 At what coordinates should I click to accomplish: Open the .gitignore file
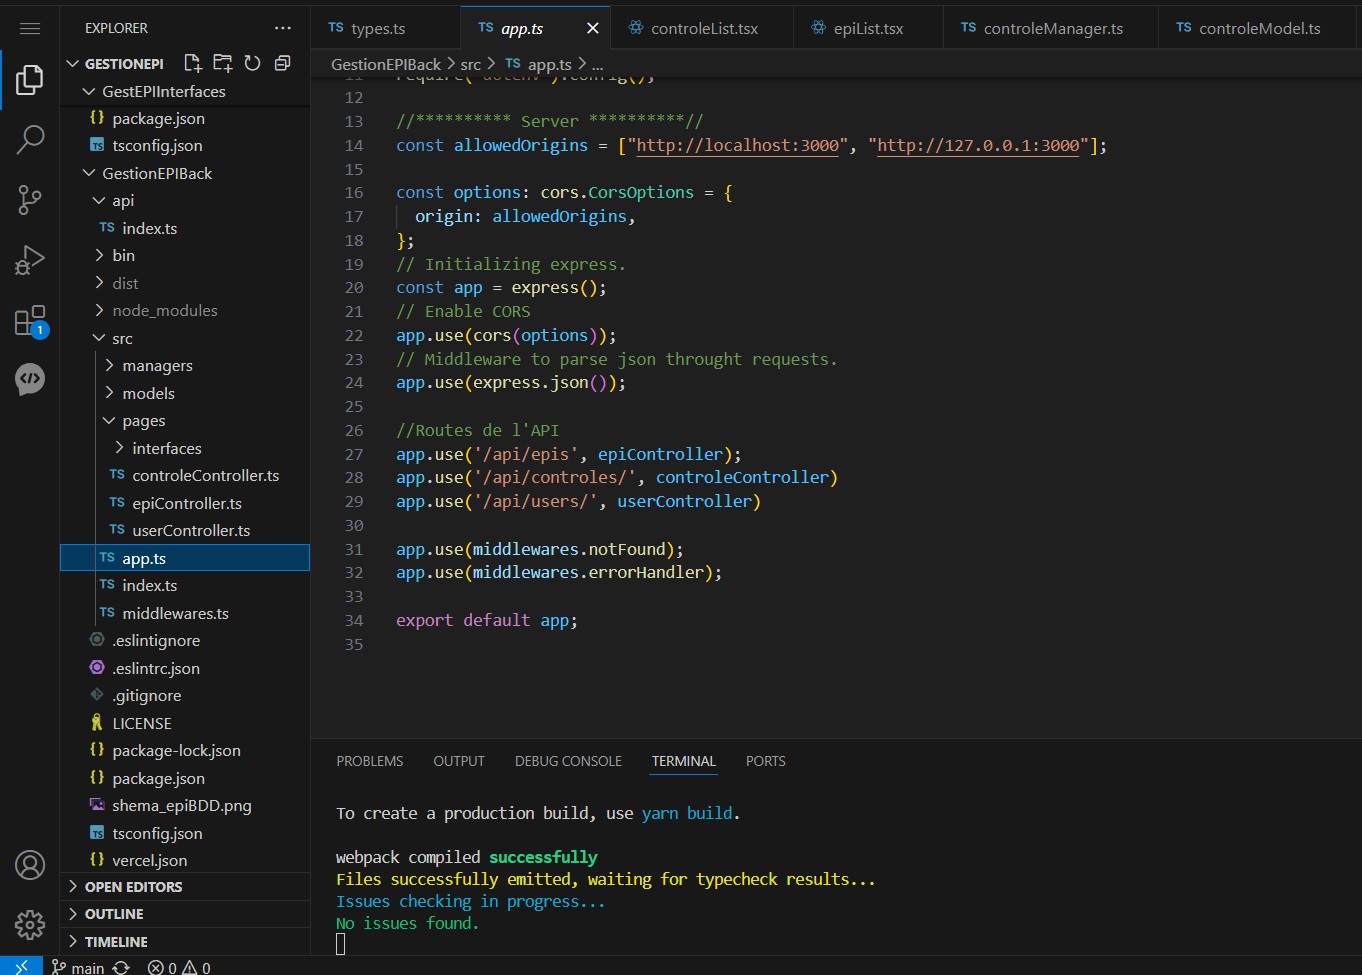pos(185,695)
